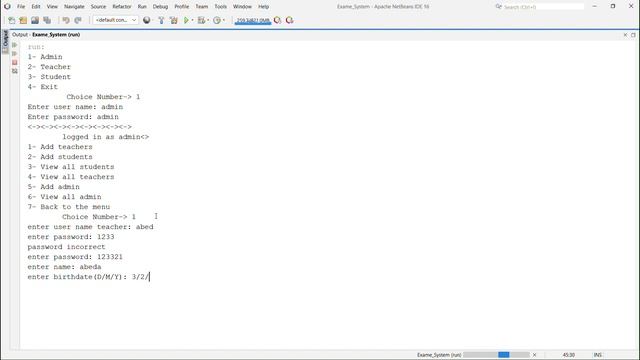Open the Run menu

pos(142,7)
